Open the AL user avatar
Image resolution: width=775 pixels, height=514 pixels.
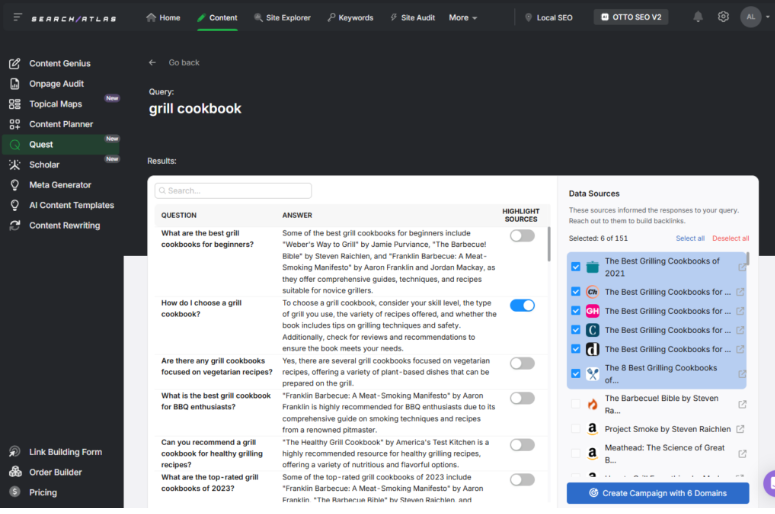tap(750, 17)
